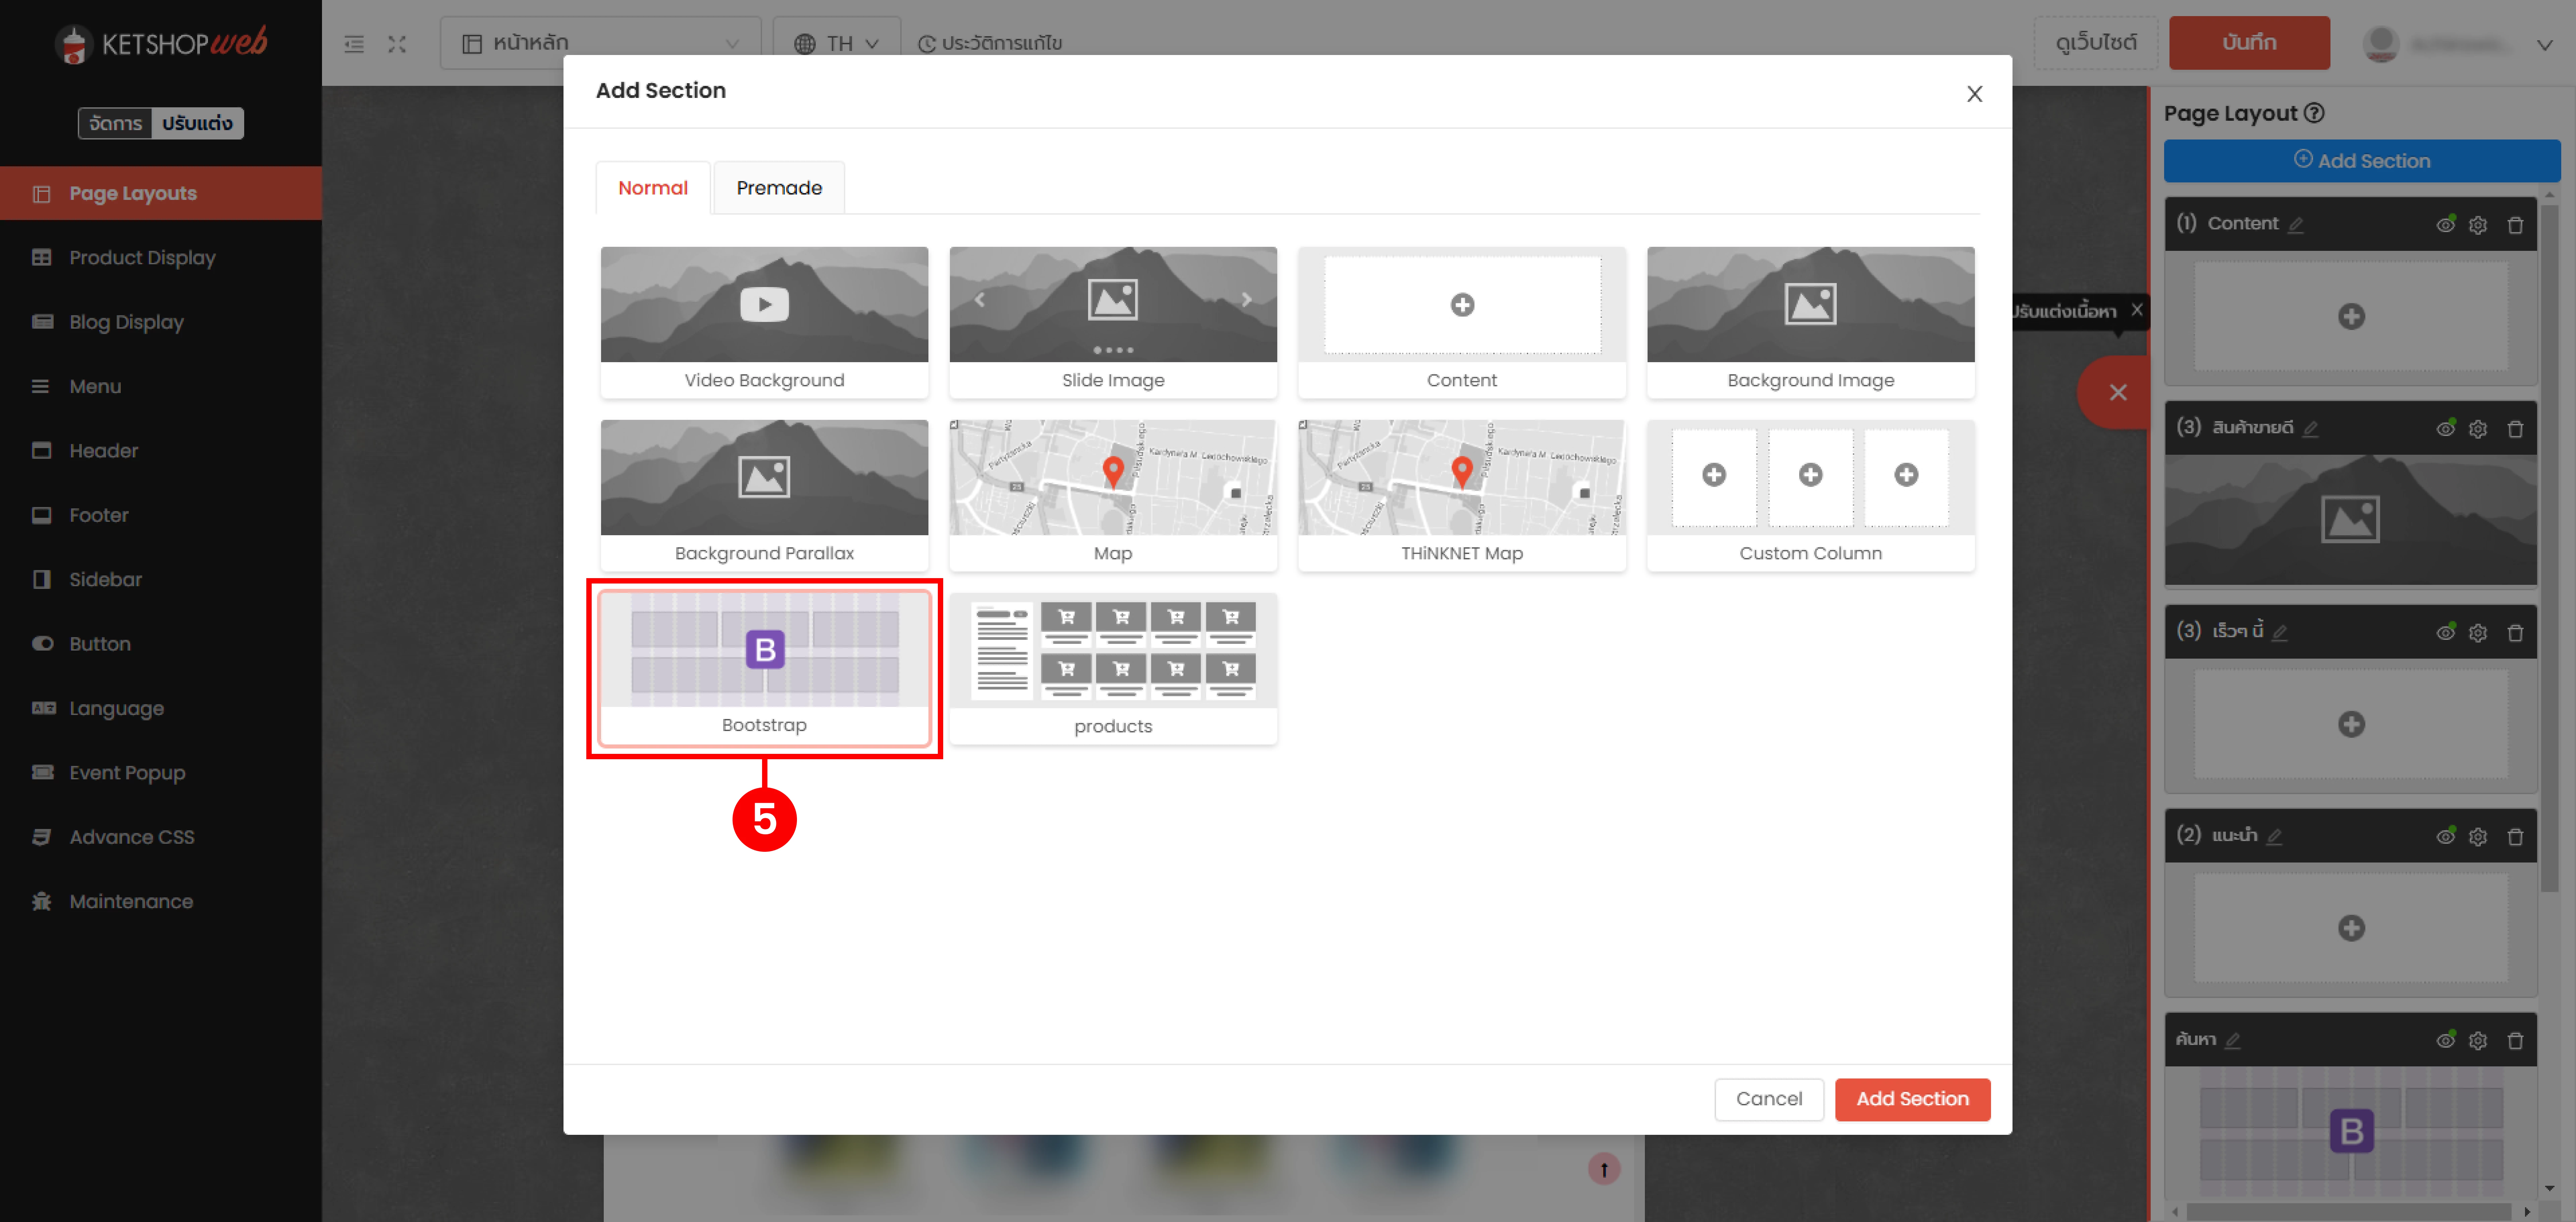Open settings gear for ค้นหา section
The image size is (2576, 1222).
[x=2478, y=1041]
